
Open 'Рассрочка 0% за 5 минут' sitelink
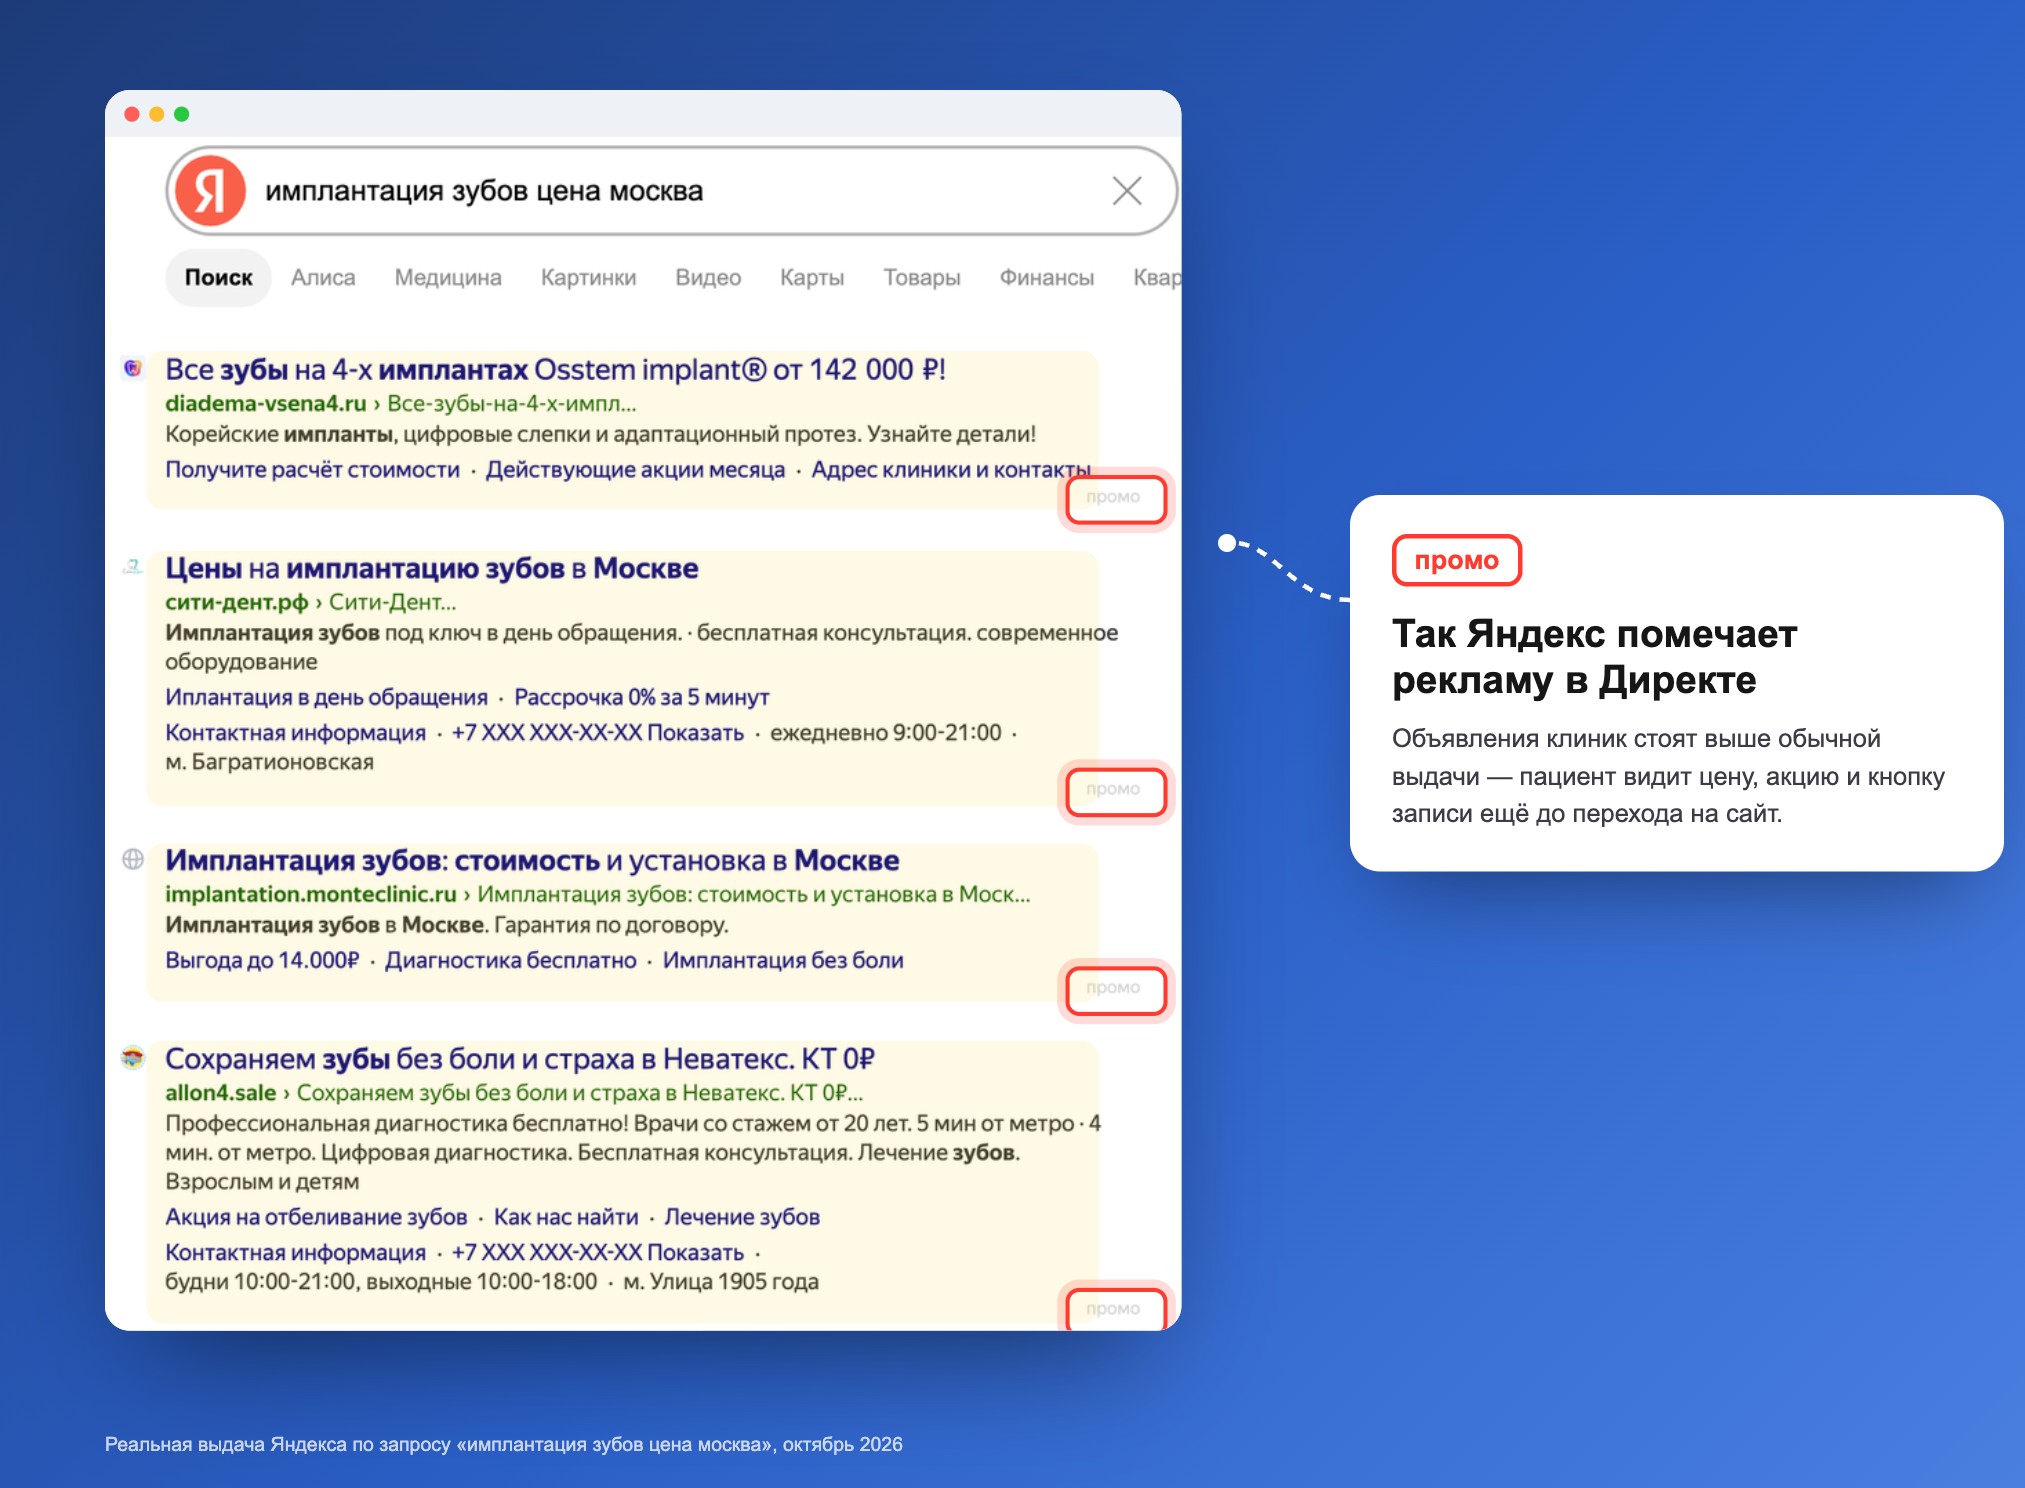tap(641, 697)
